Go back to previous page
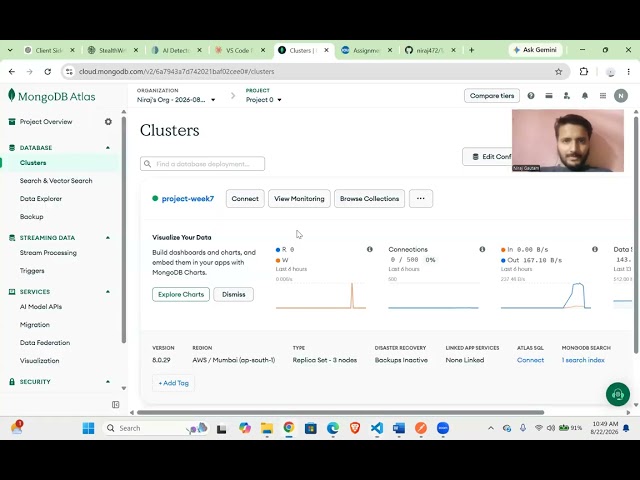 (x=12, y=72)
